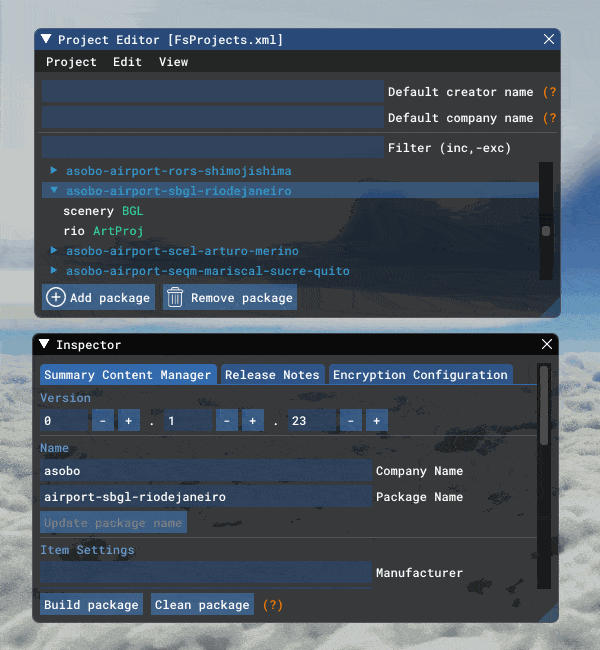Click the minor version field showing 1
This screenshot has height=650, width=600.
point(188,421)
